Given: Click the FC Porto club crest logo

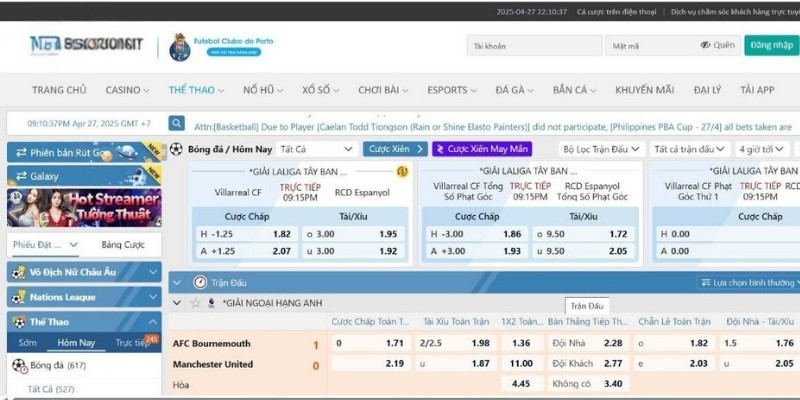Looking at the screenshot, I should click(x=181, y=45).
